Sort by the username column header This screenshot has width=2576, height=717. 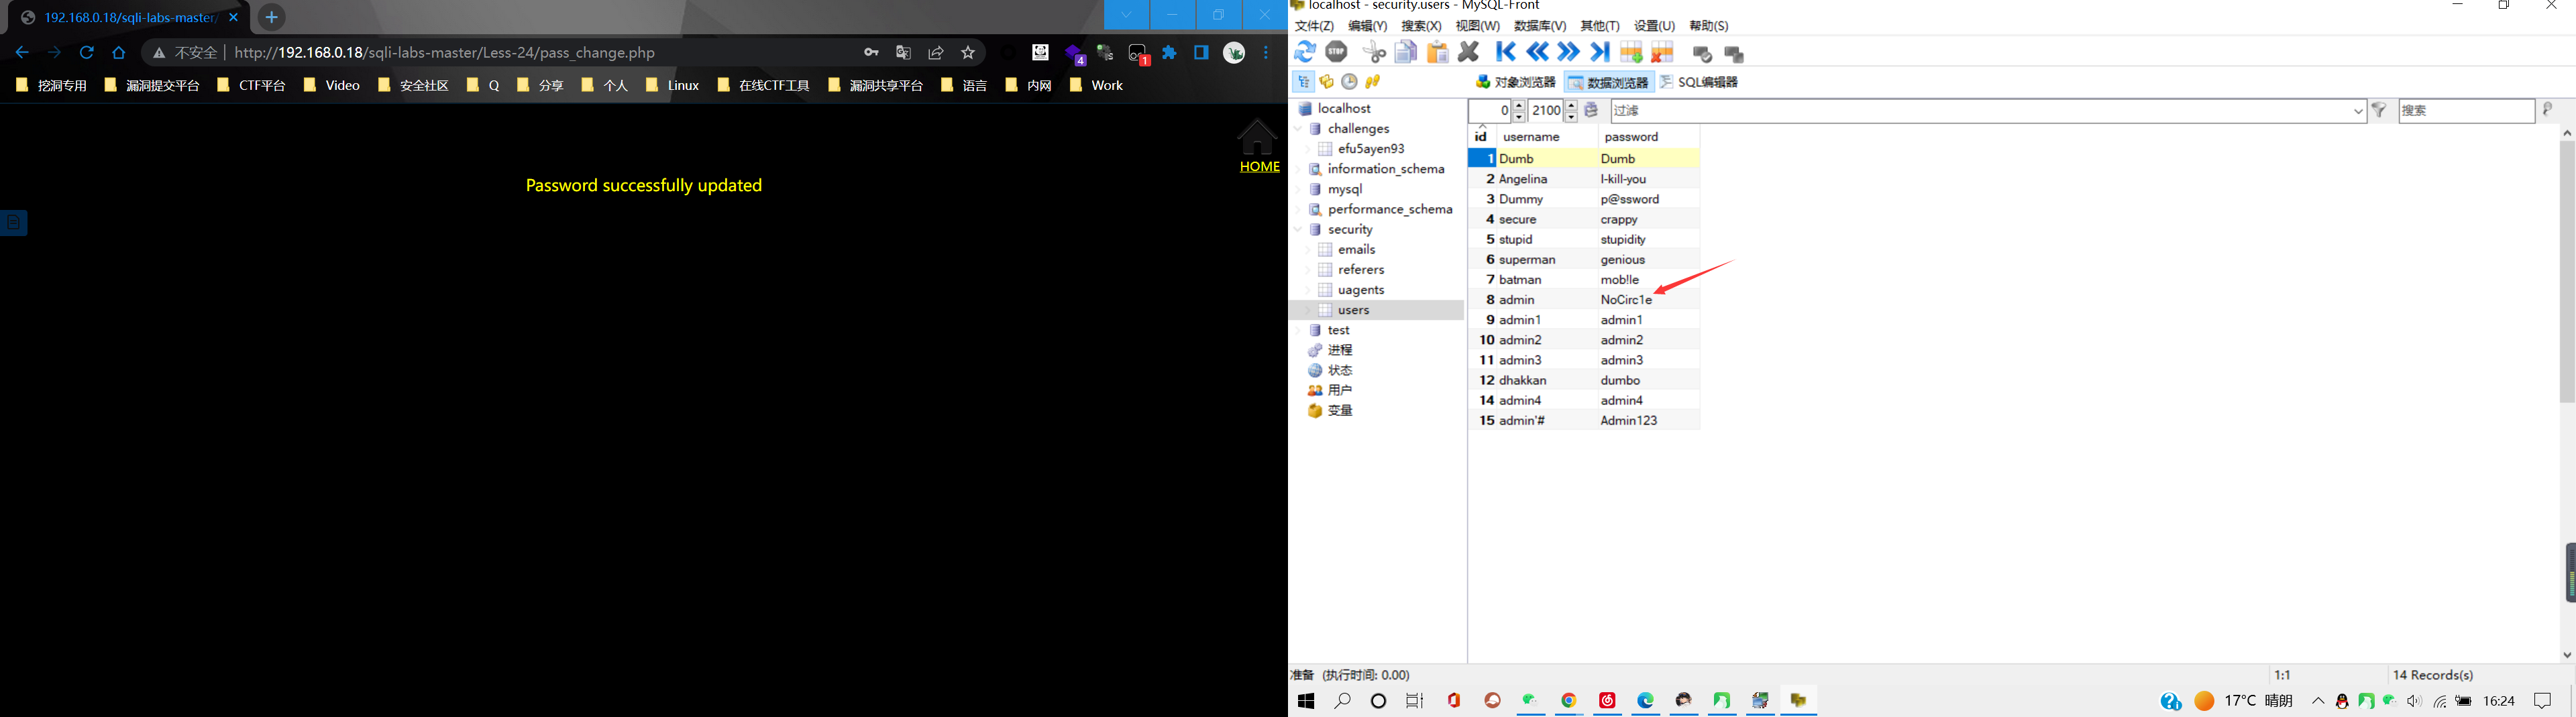click(1546, 137)
